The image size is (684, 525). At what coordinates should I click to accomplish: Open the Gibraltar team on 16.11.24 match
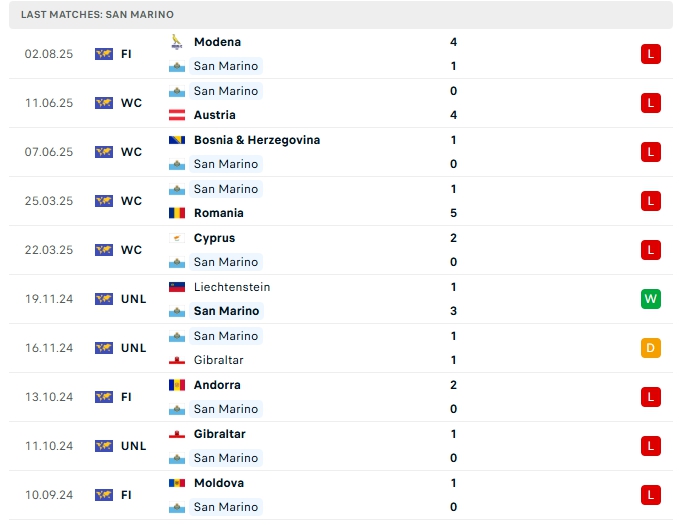pyautogui.click(x=219, y=360)
